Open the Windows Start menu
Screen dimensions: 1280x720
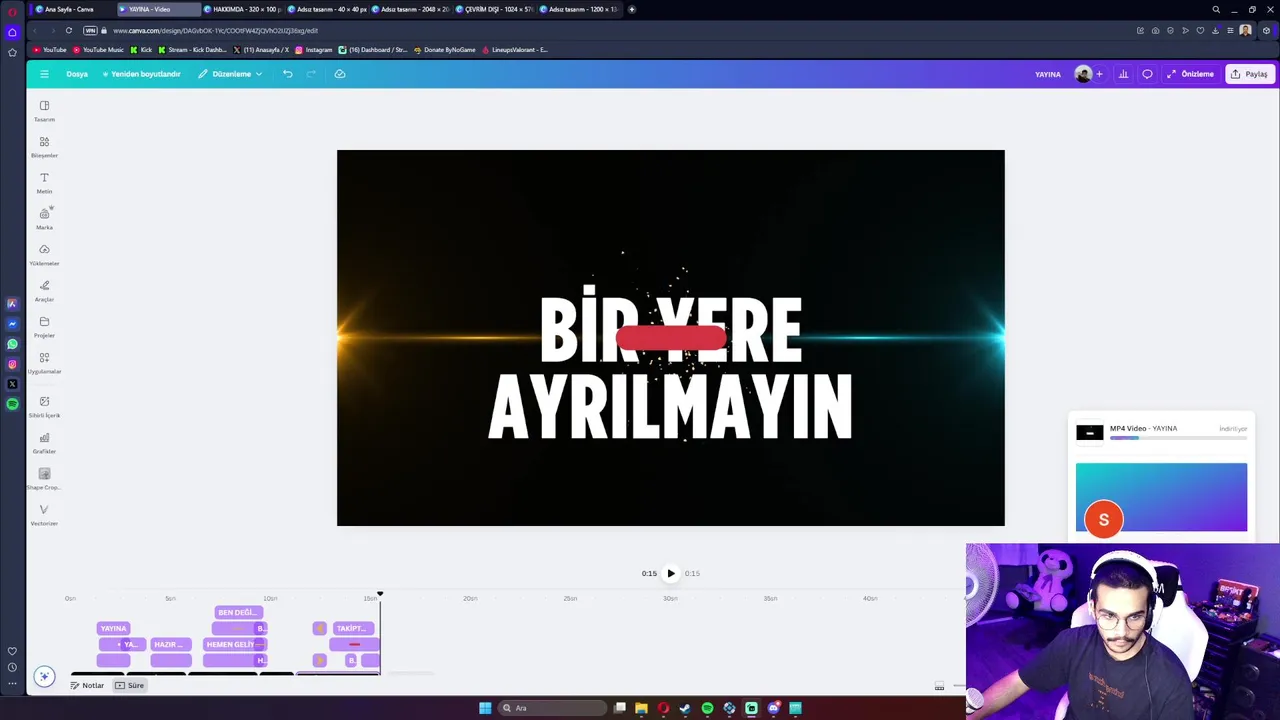[x=485, y=708]
